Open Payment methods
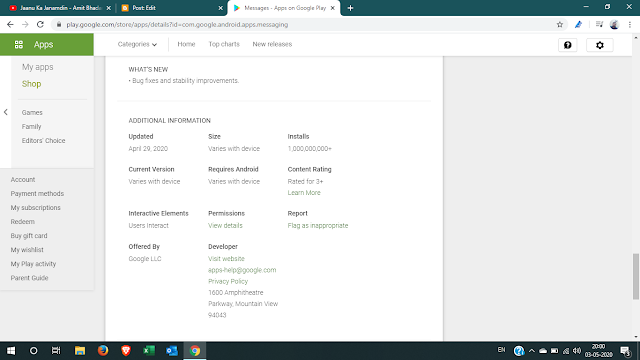This screenshot has width=640, height=360. [x=37, y=193]
